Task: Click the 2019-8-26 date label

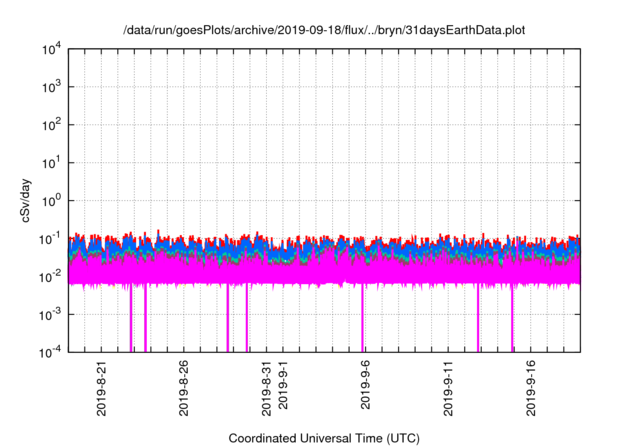Action: (184, 388)
